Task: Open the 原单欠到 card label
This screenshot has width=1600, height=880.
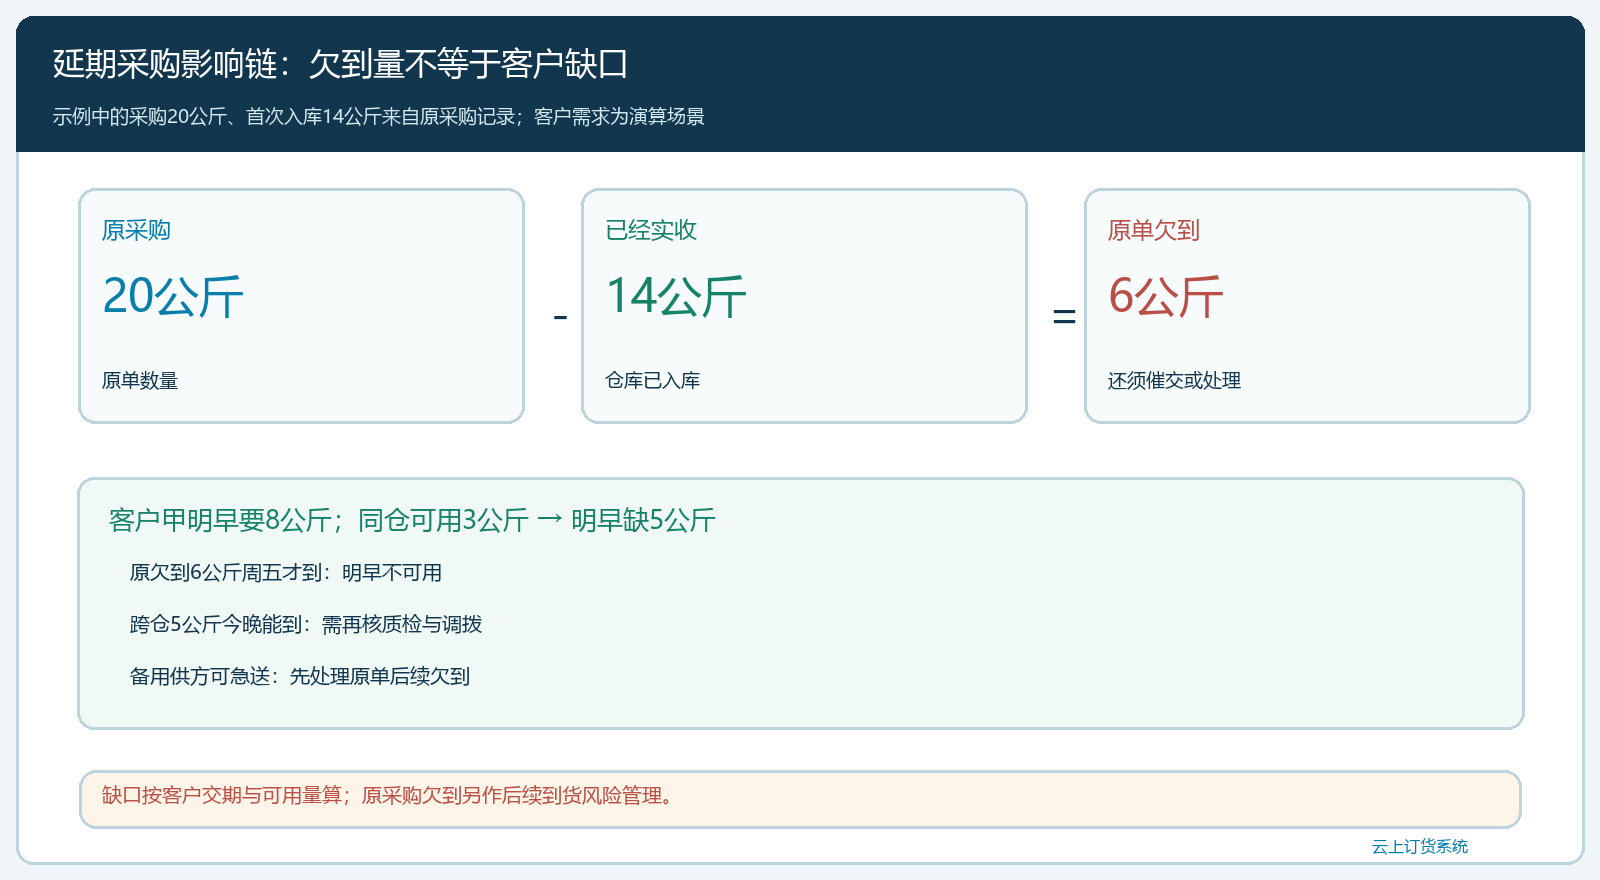Action: pyautogui.click(x=1154, y=230)
